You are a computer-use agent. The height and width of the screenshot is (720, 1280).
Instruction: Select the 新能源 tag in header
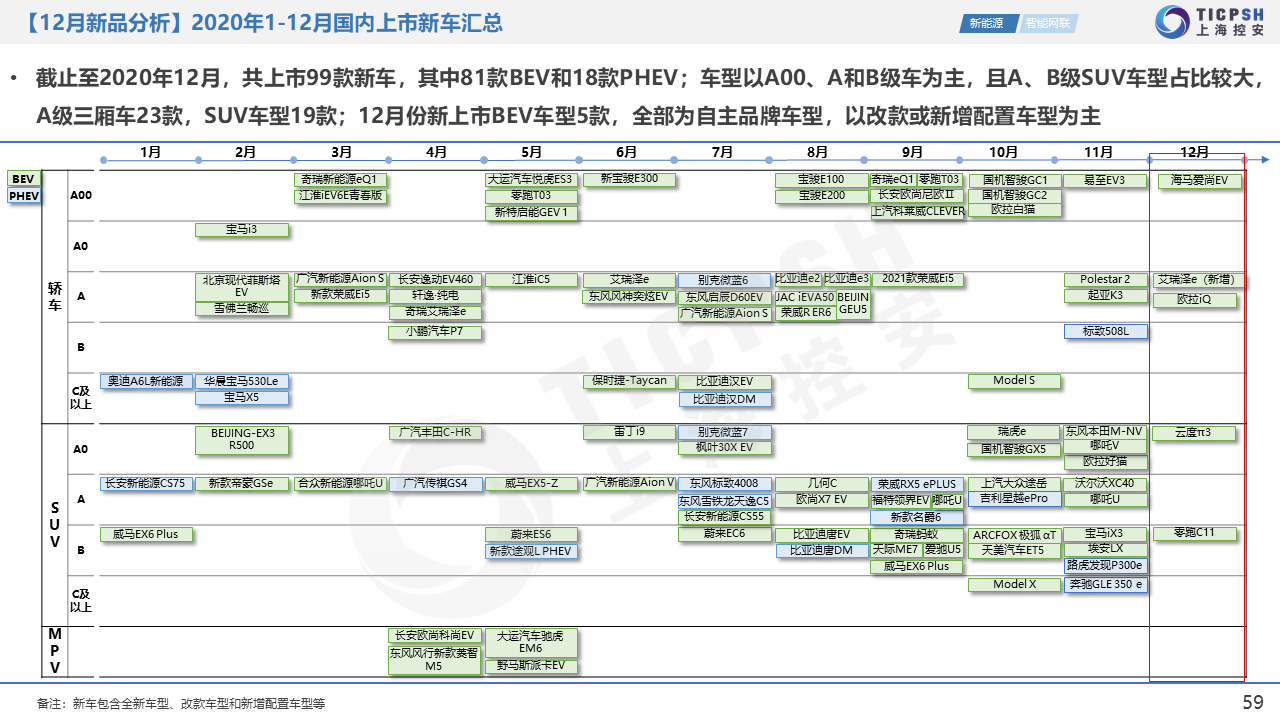[x=988, y=23]
